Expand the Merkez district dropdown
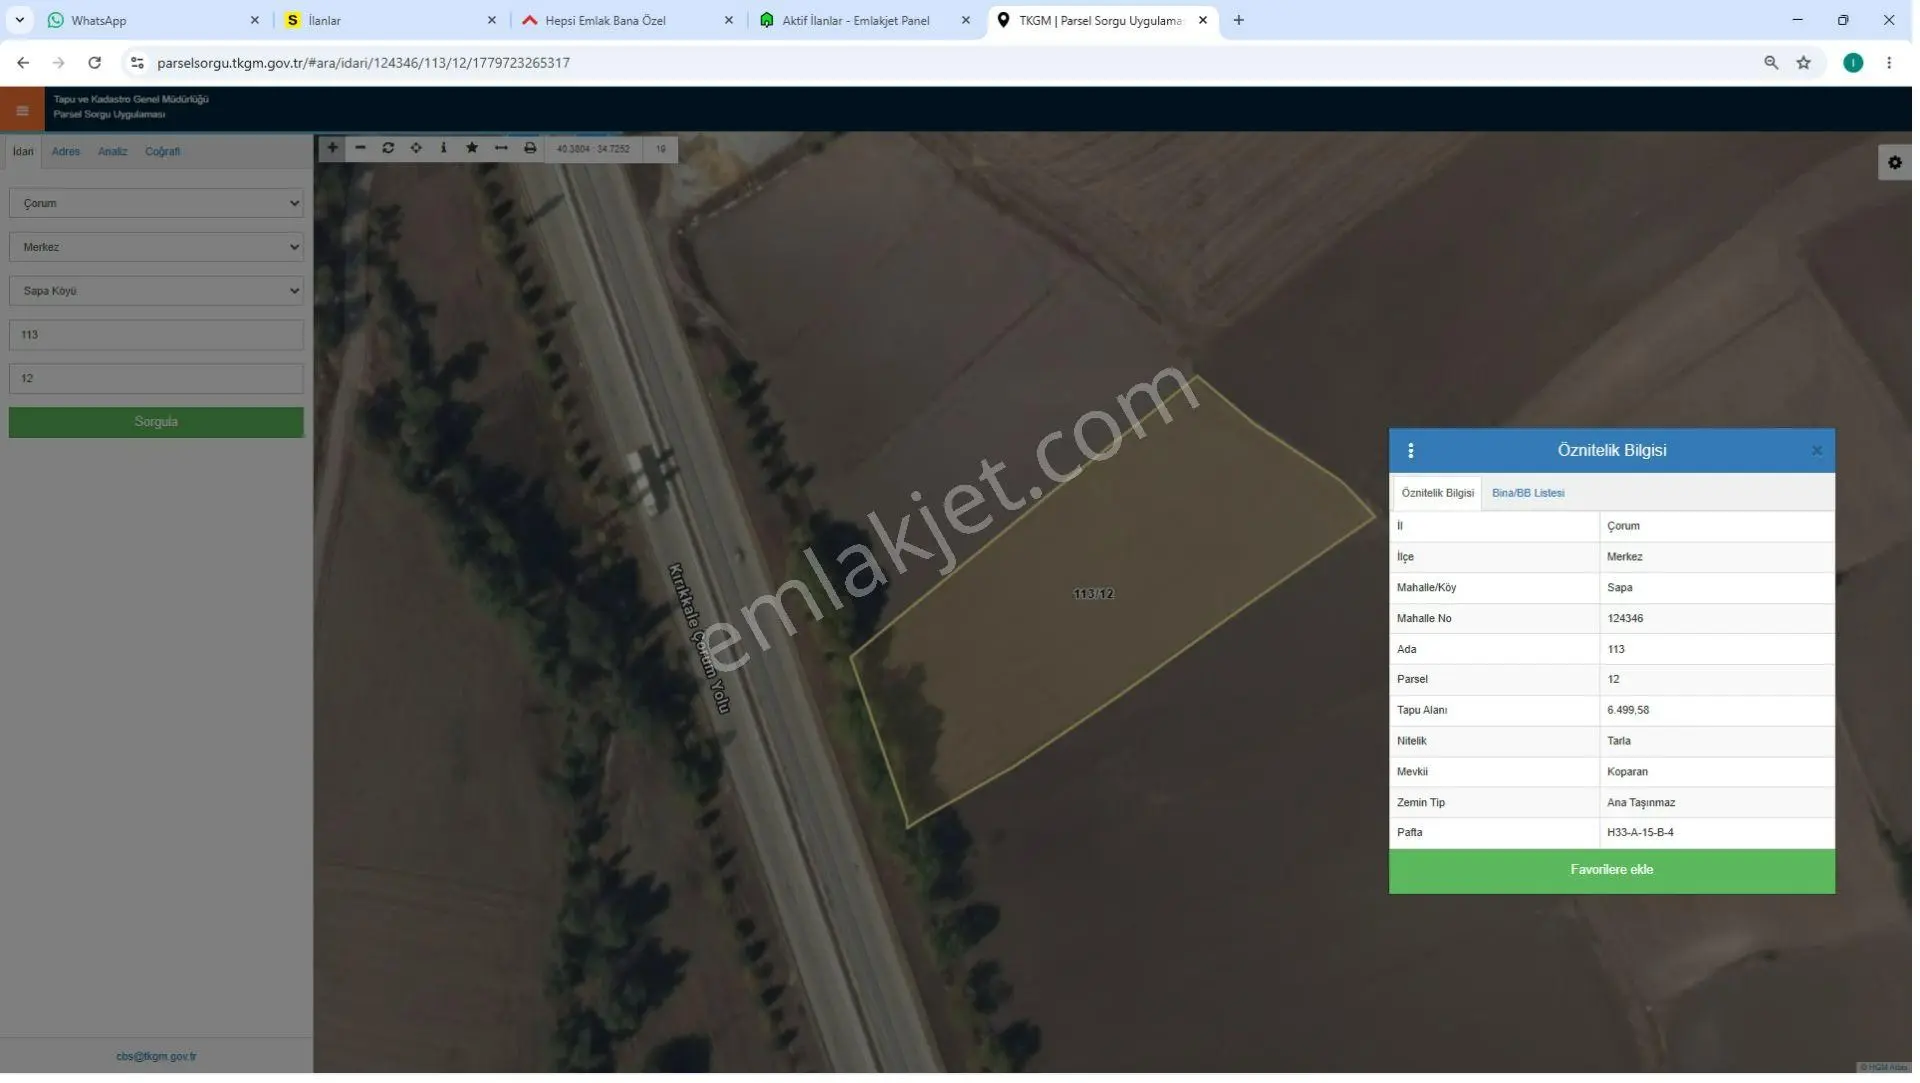The height and width of the screenshot is (1083, 1920). [156, 247]
